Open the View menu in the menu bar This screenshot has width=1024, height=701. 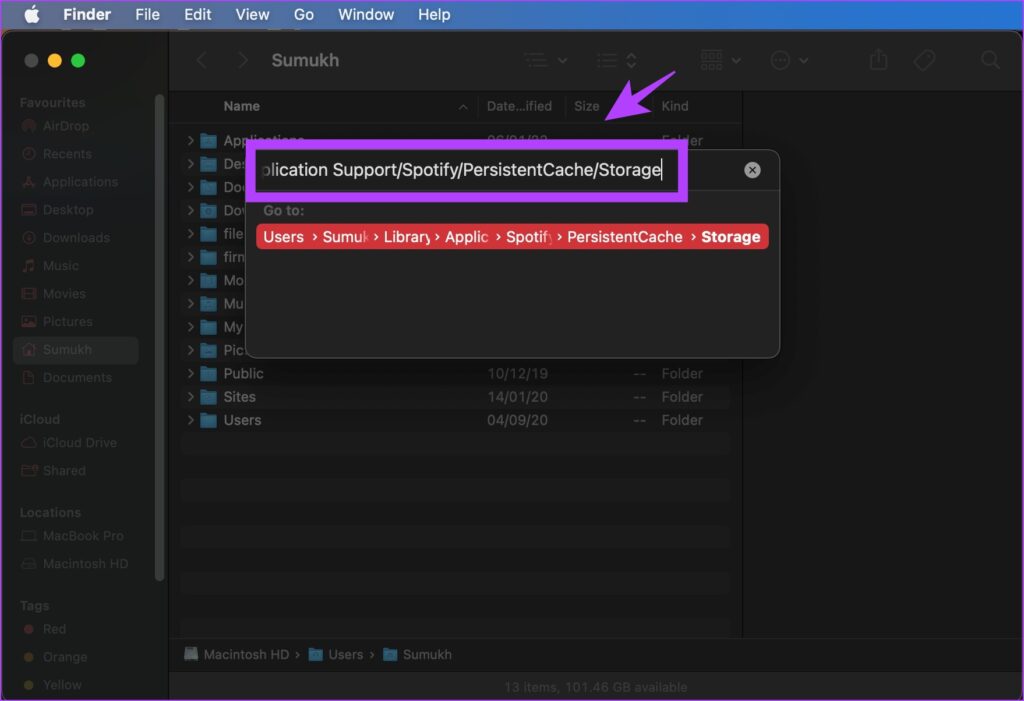[252, 14]
